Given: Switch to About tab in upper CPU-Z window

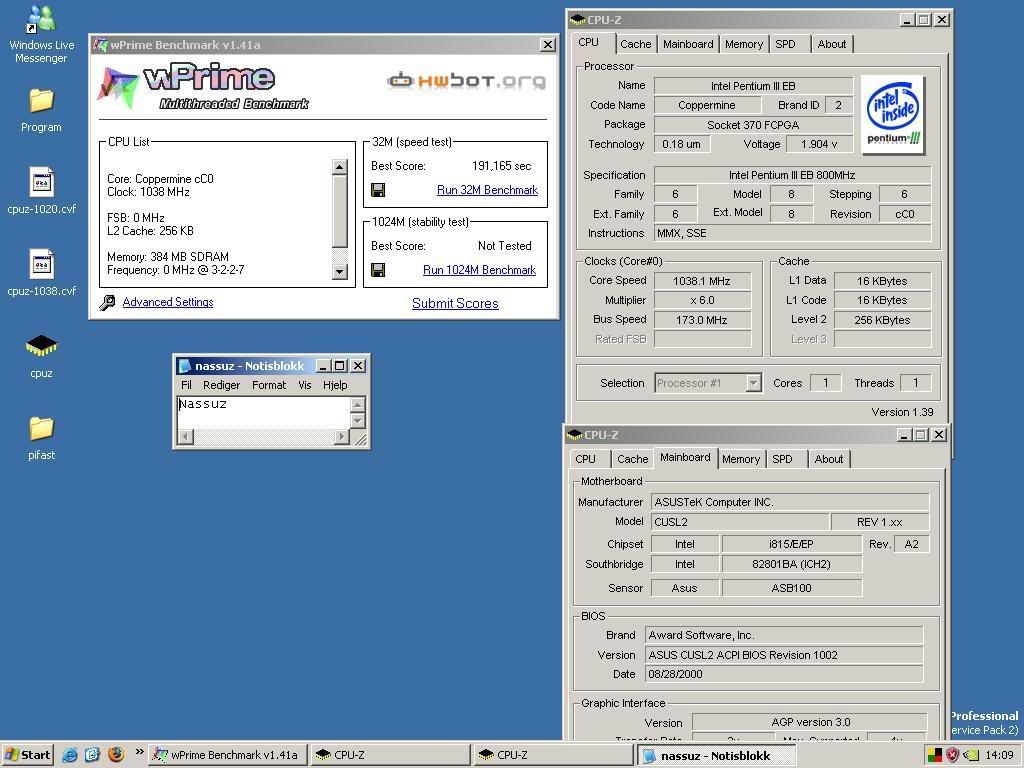Looking at the screenshot, I should 831,44.
